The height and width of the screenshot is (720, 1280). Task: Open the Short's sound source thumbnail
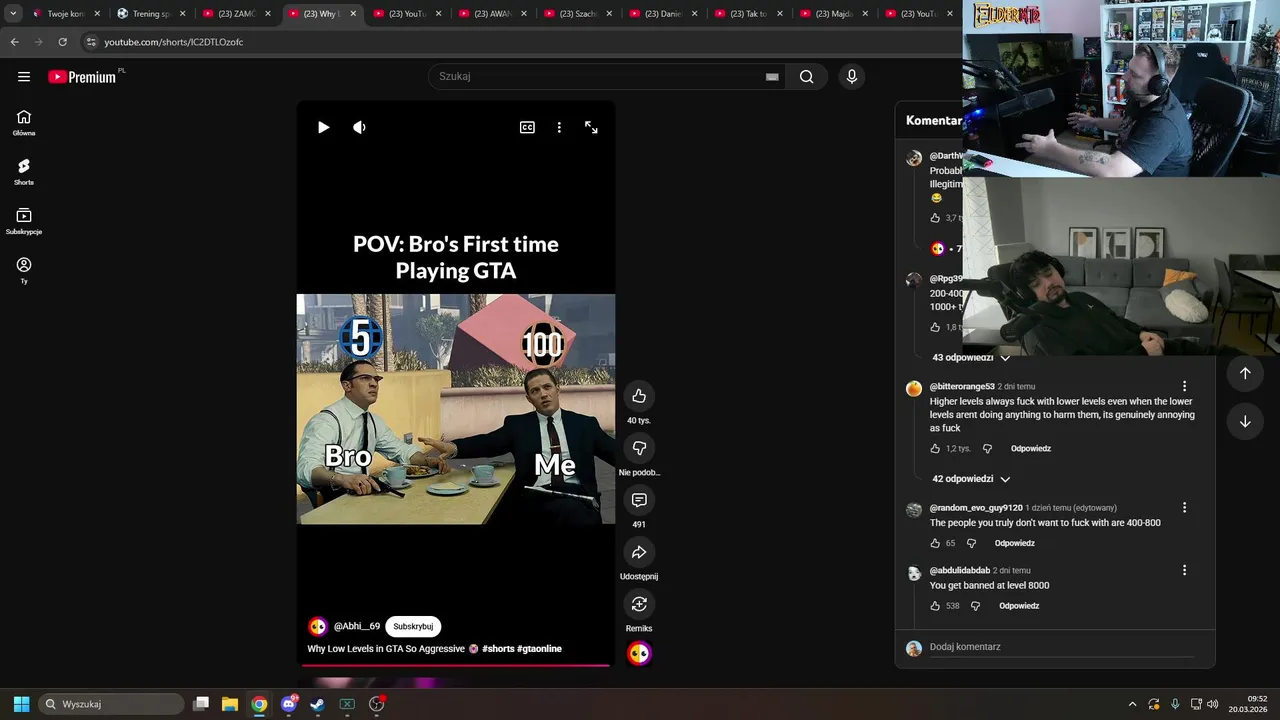tap(639, 653)
